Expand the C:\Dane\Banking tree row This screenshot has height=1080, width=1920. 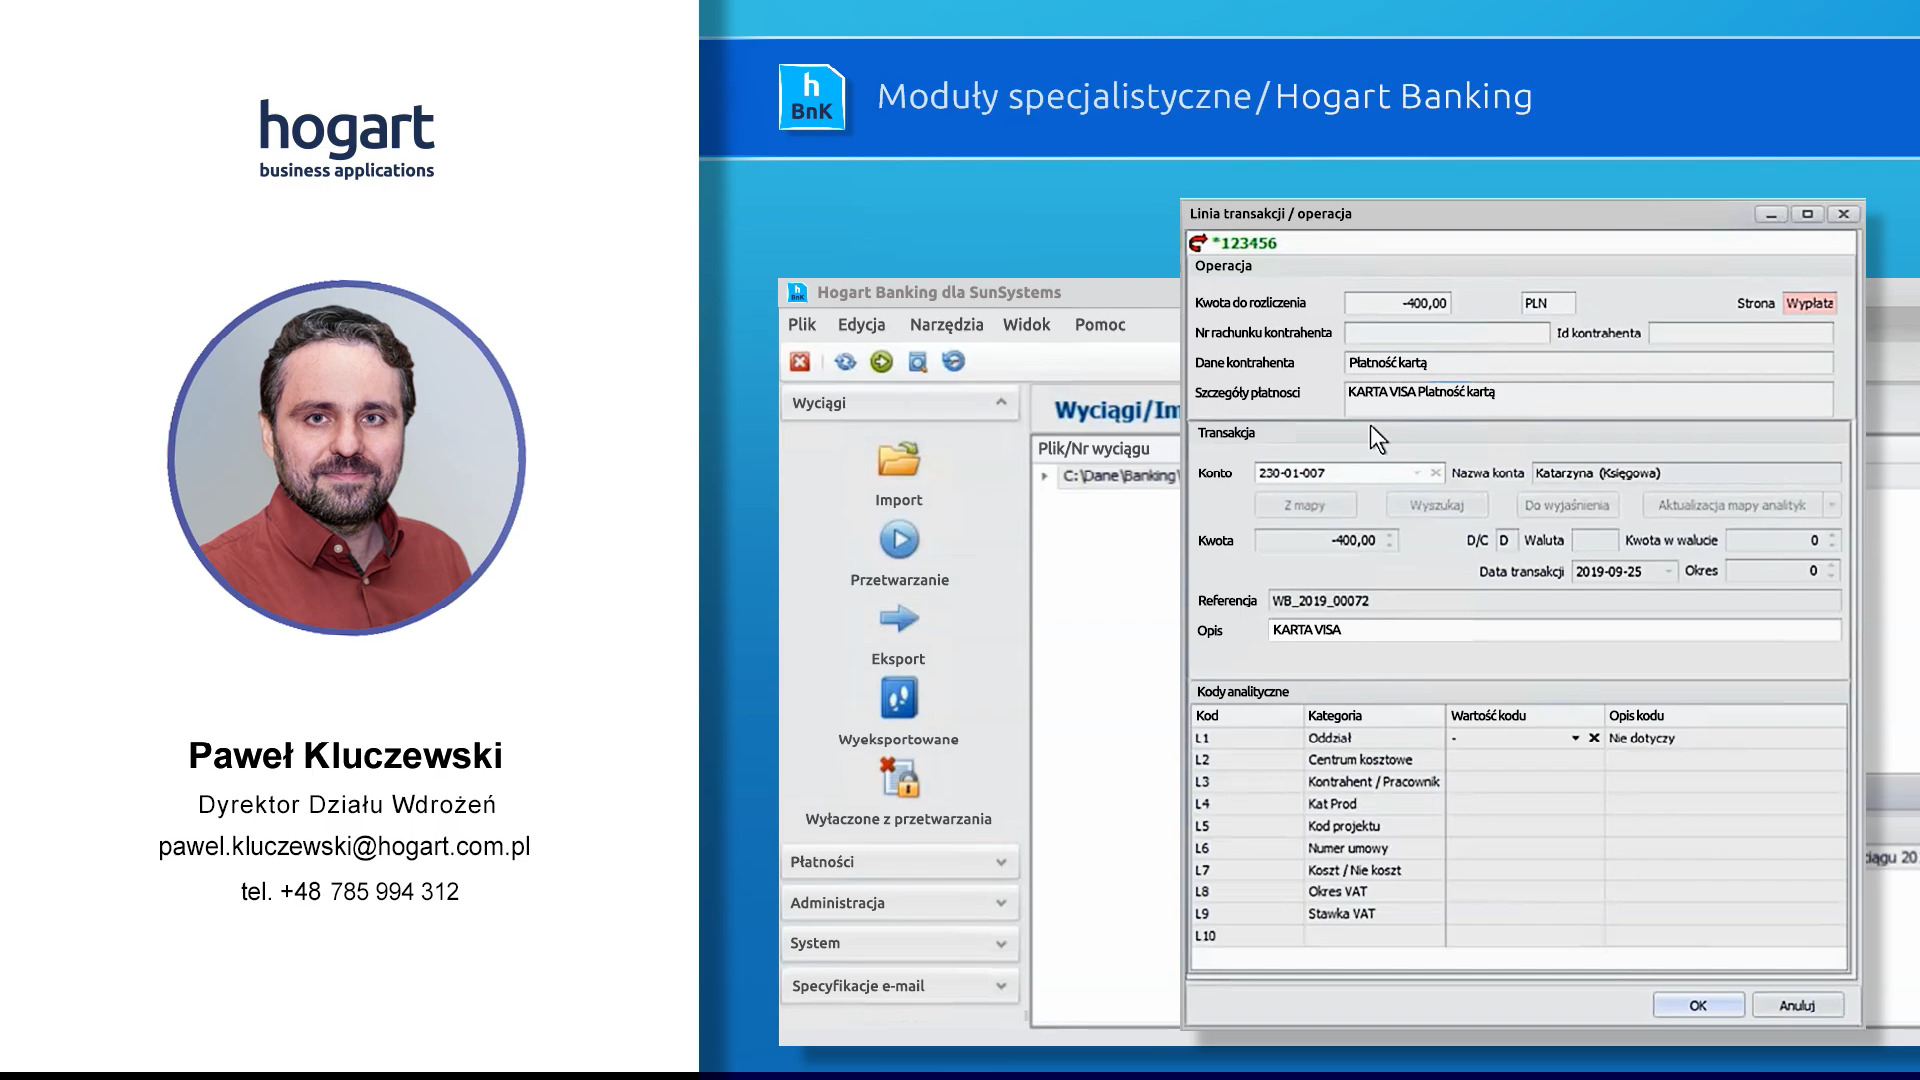[1044, 476]
